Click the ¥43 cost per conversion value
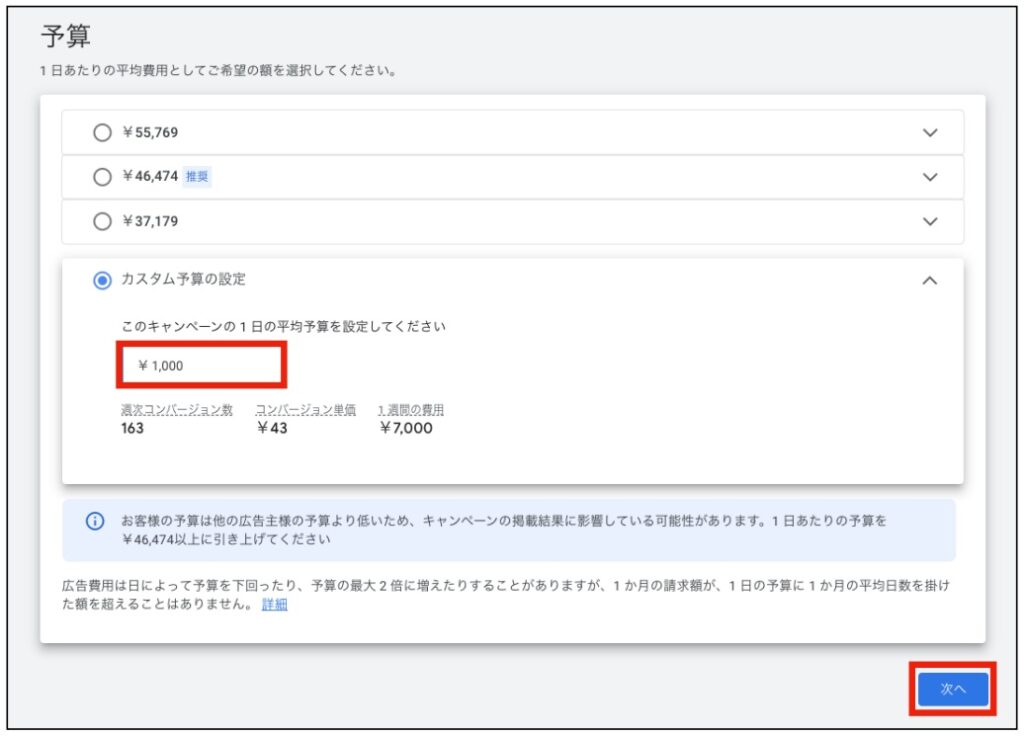The width and height of the screenshot is (1024, 736). click(x=271, y=428)
